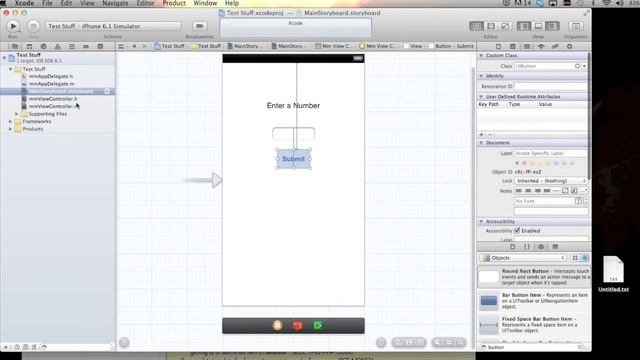
Task: Click the View Controller yellow dock icon
Action: pos(278,325)
